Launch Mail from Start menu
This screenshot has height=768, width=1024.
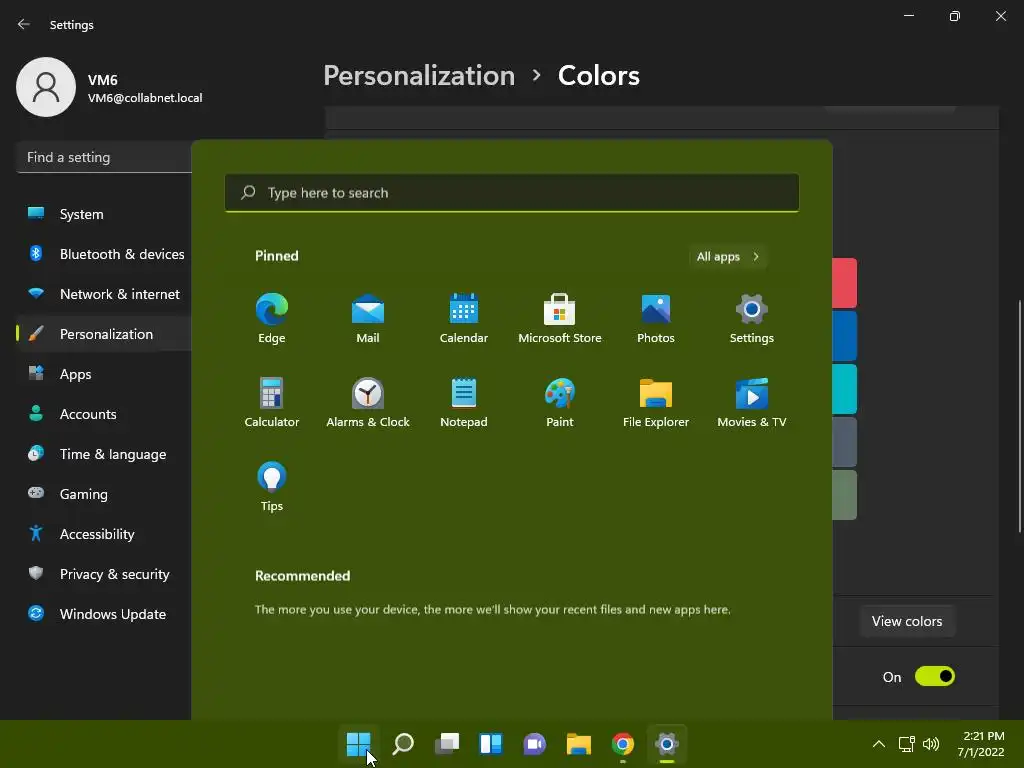(x=368, y=319)
